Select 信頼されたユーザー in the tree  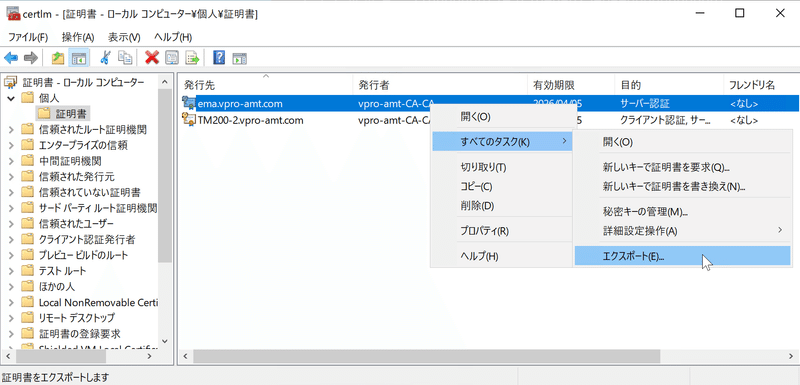76,224
